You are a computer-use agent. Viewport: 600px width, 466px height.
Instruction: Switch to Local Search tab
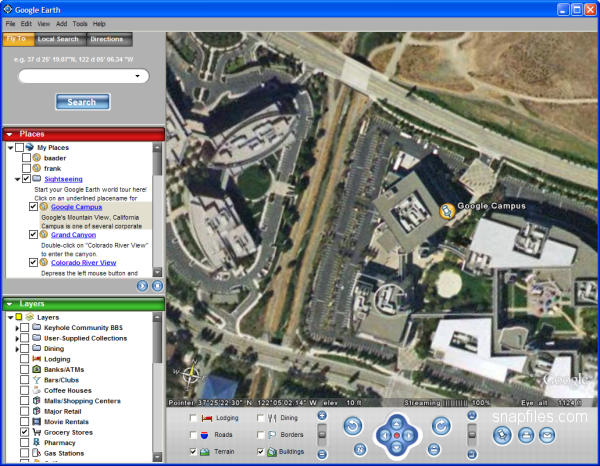click(x=58, y=39)
